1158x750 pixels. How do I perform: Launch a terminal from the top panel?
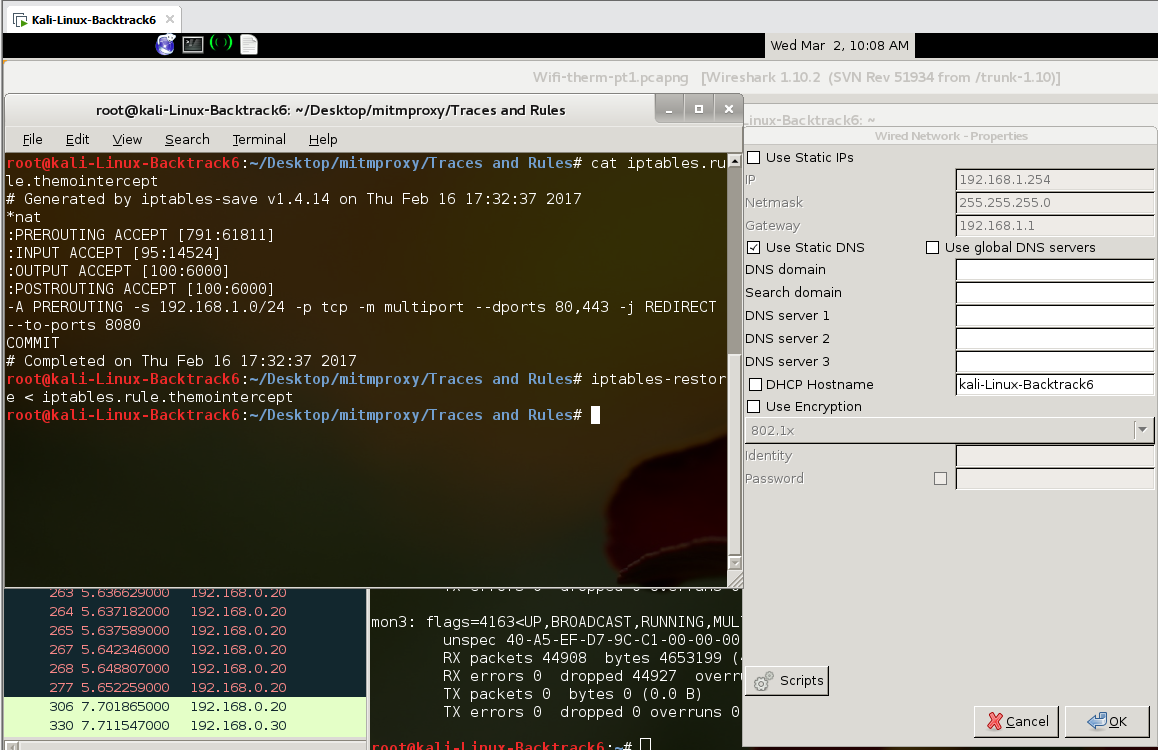click(192, 44)
